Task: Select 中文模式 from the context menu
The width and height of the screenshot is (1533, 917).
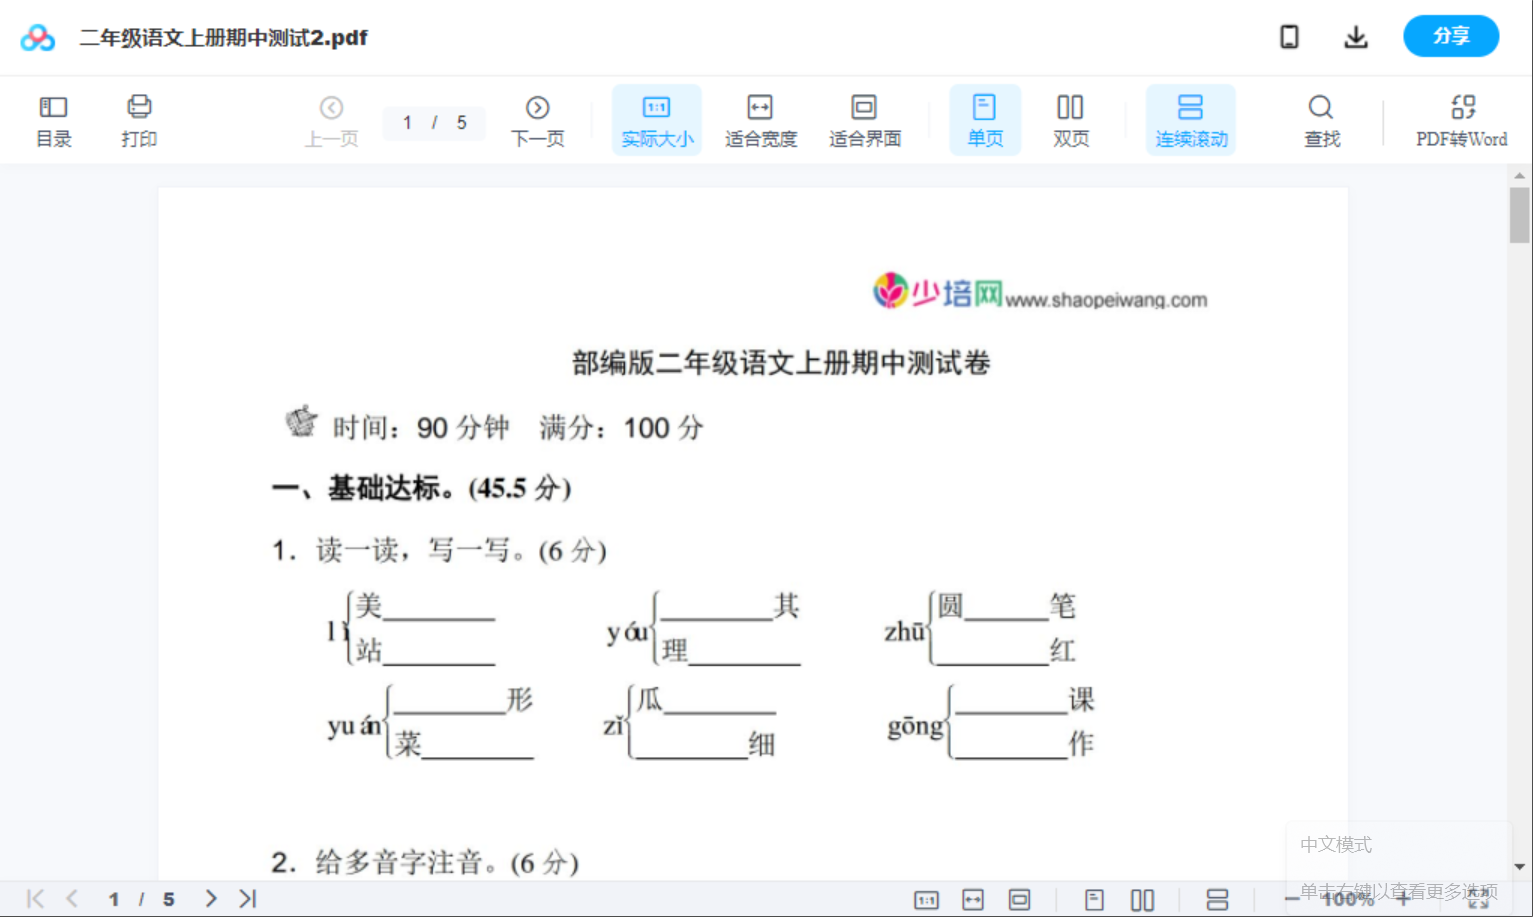Action: click(x=1336, y=845)
